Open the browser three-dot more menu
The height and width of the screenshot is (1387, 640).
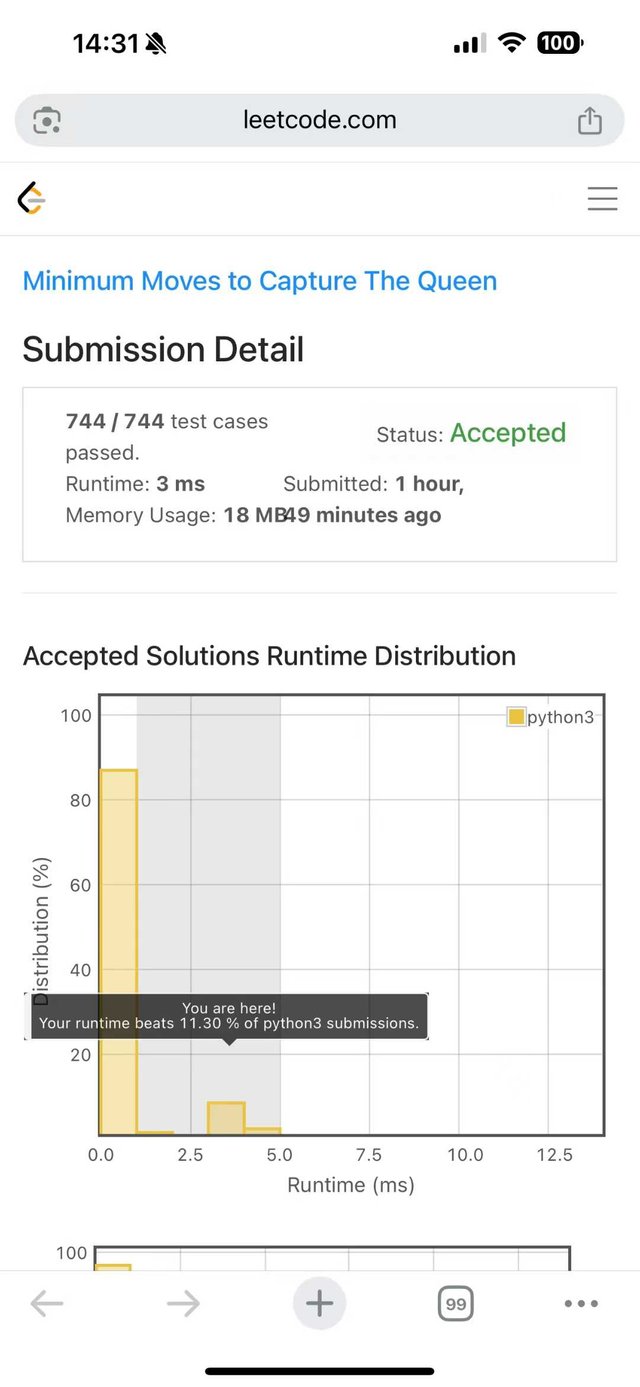581,1303
